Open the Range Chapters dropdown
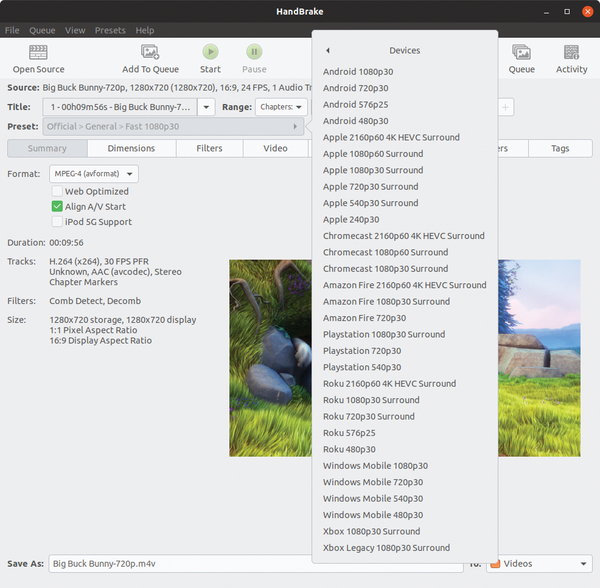 click(281, 107)
